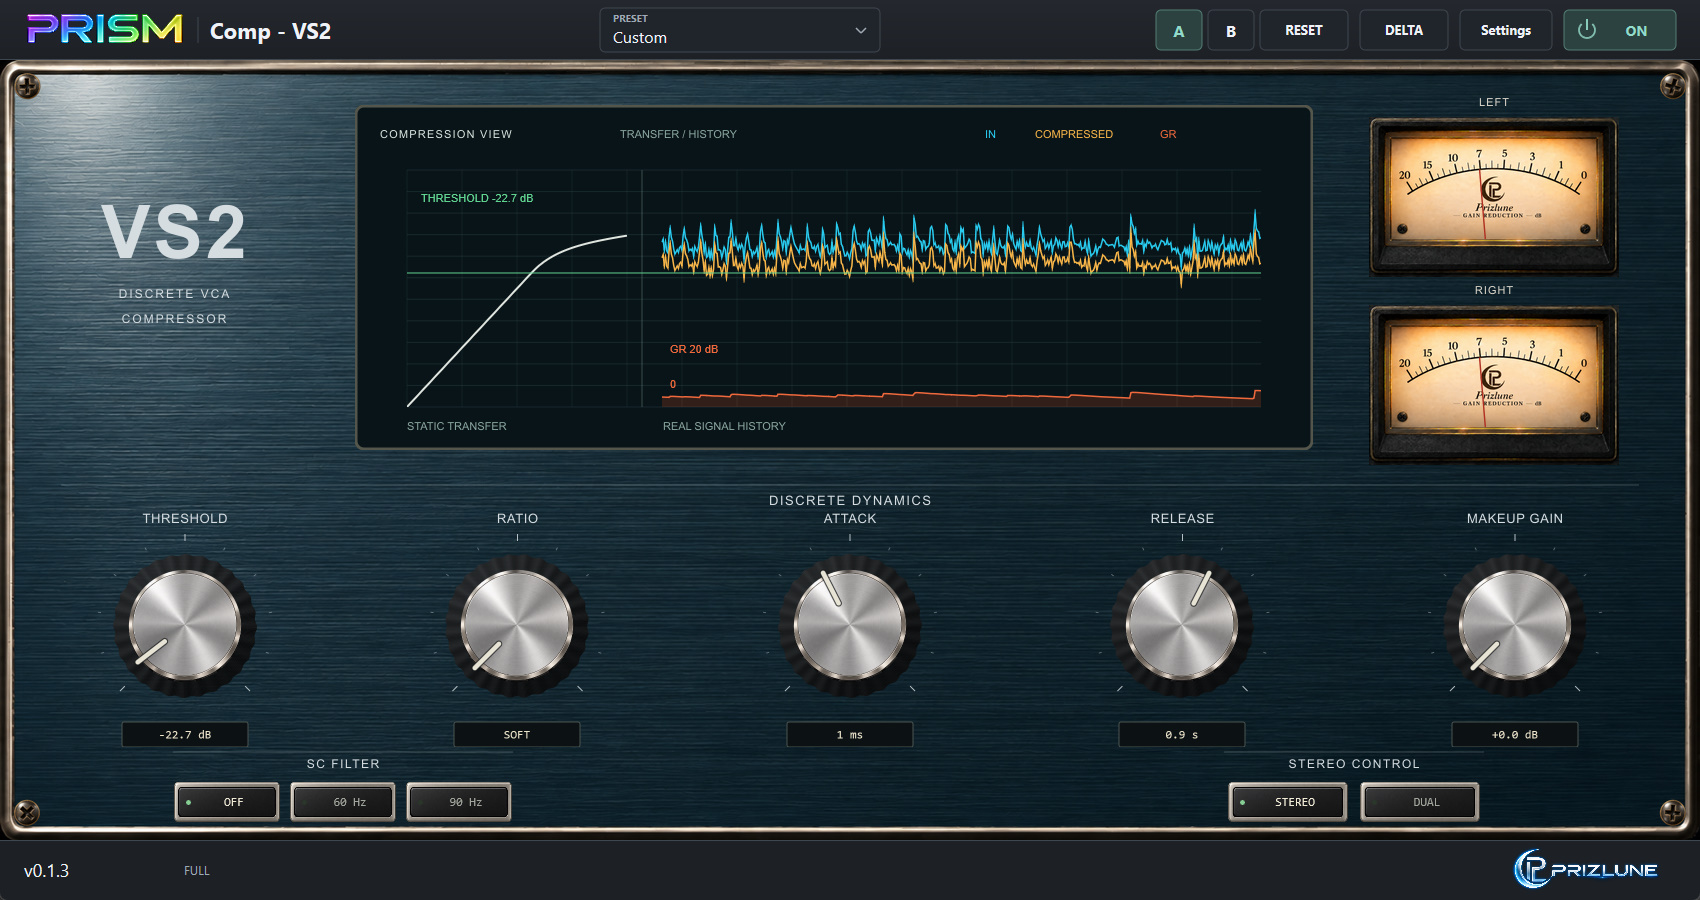Click the ratio value field SOFT
1700x900 pixels.
517,734
